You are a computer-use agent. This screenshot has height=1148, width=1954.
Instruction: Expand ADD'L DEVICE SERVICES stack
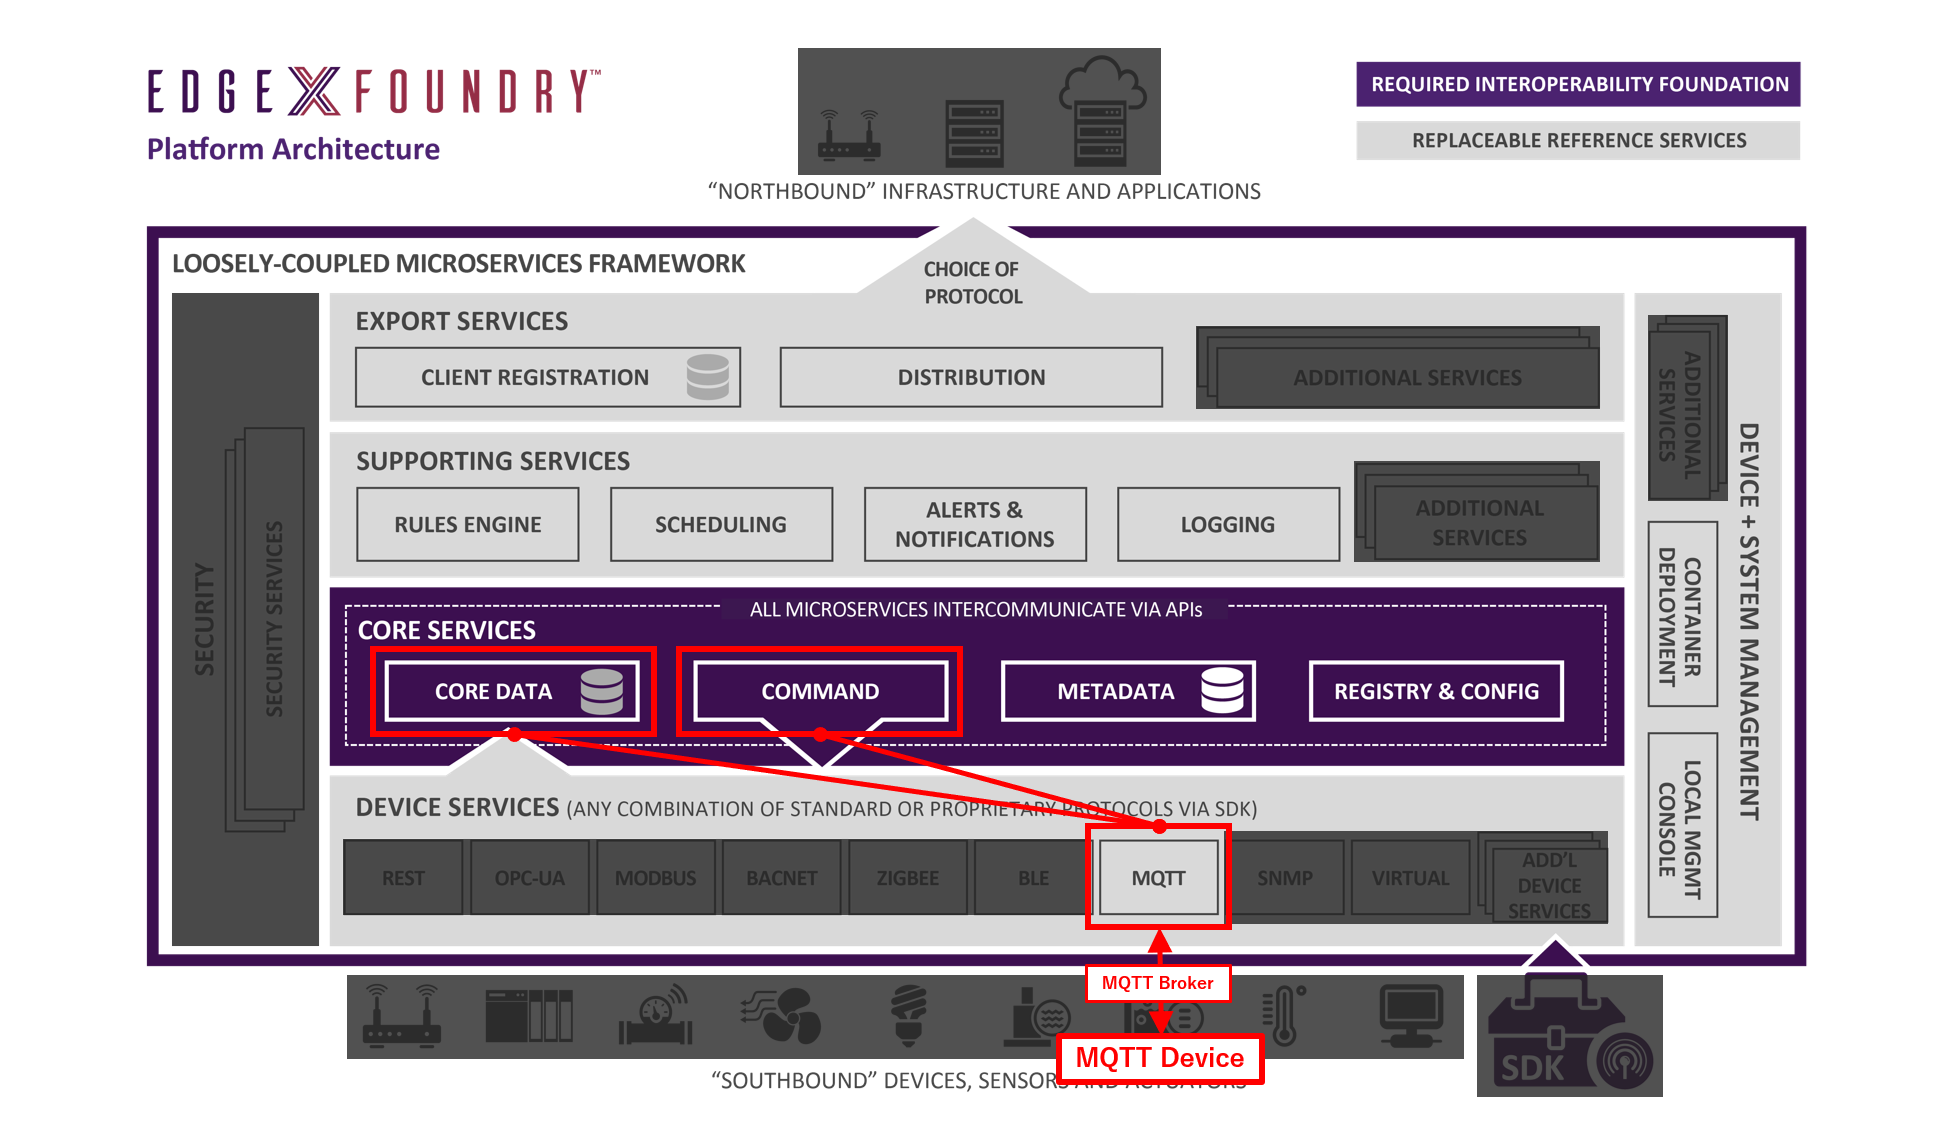tap(1547, 885)
